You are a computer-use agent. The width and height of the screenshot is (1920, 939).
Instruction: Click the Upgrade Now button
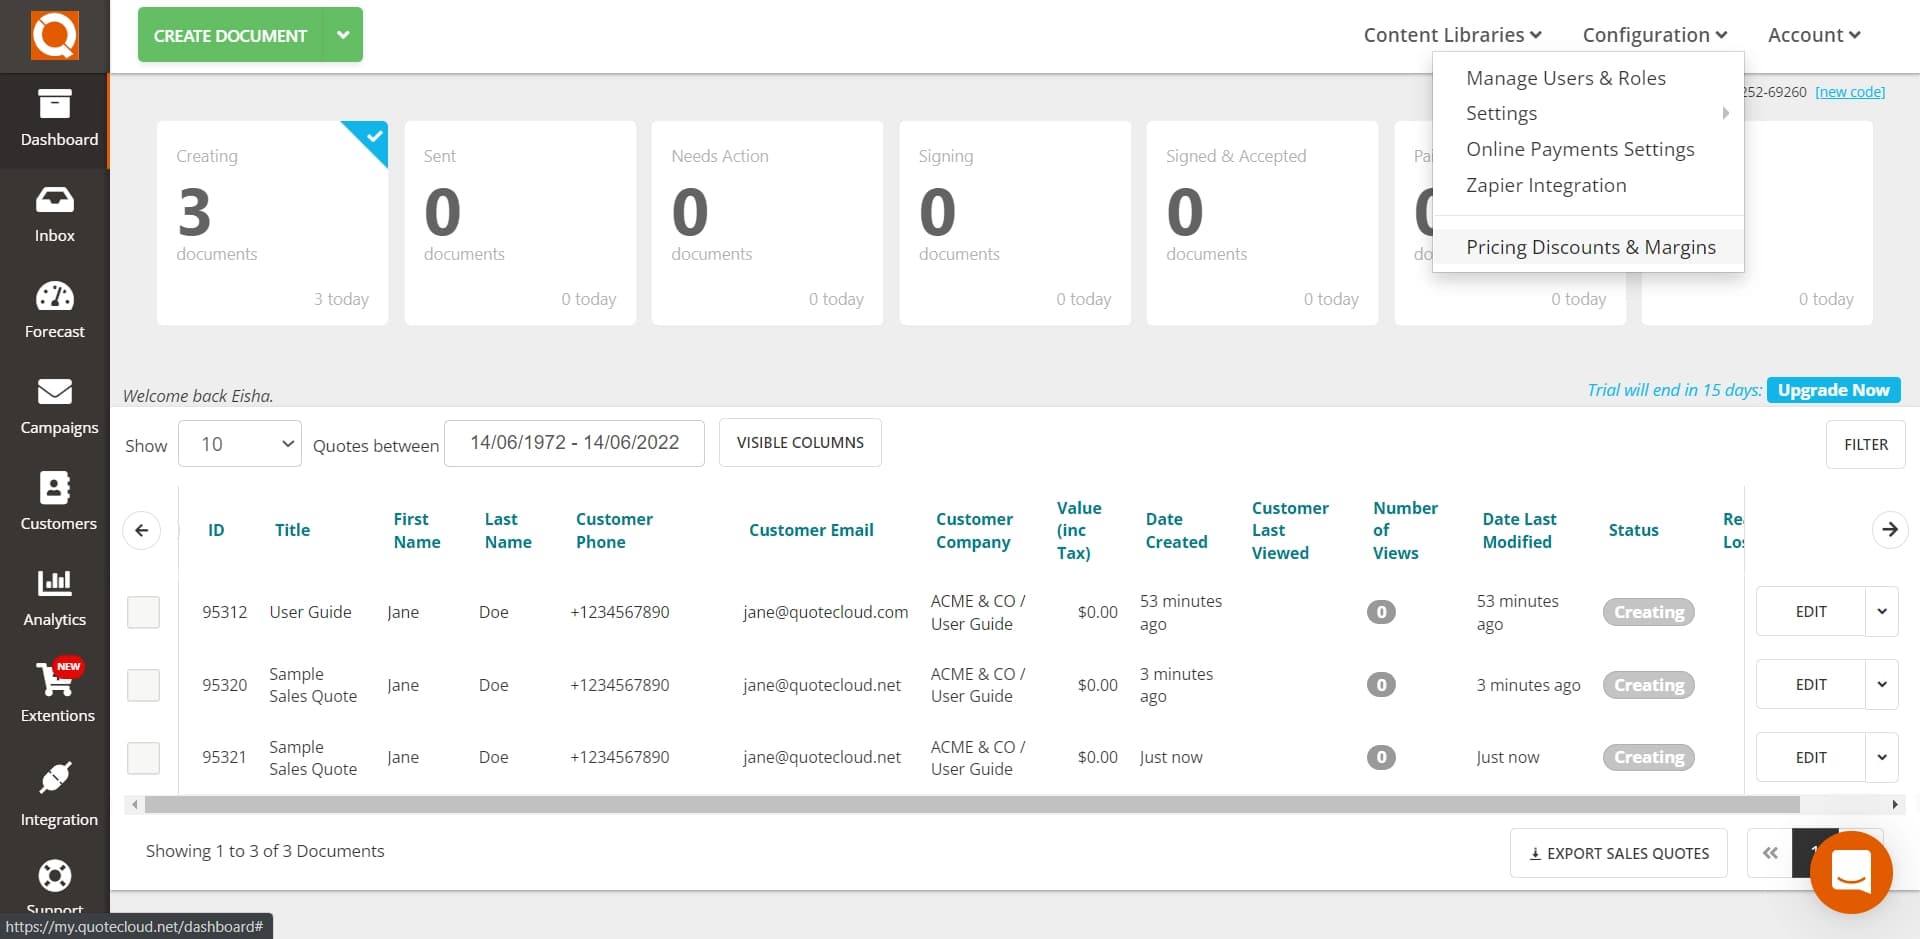pyautogui.click(x=1833, y=390)
